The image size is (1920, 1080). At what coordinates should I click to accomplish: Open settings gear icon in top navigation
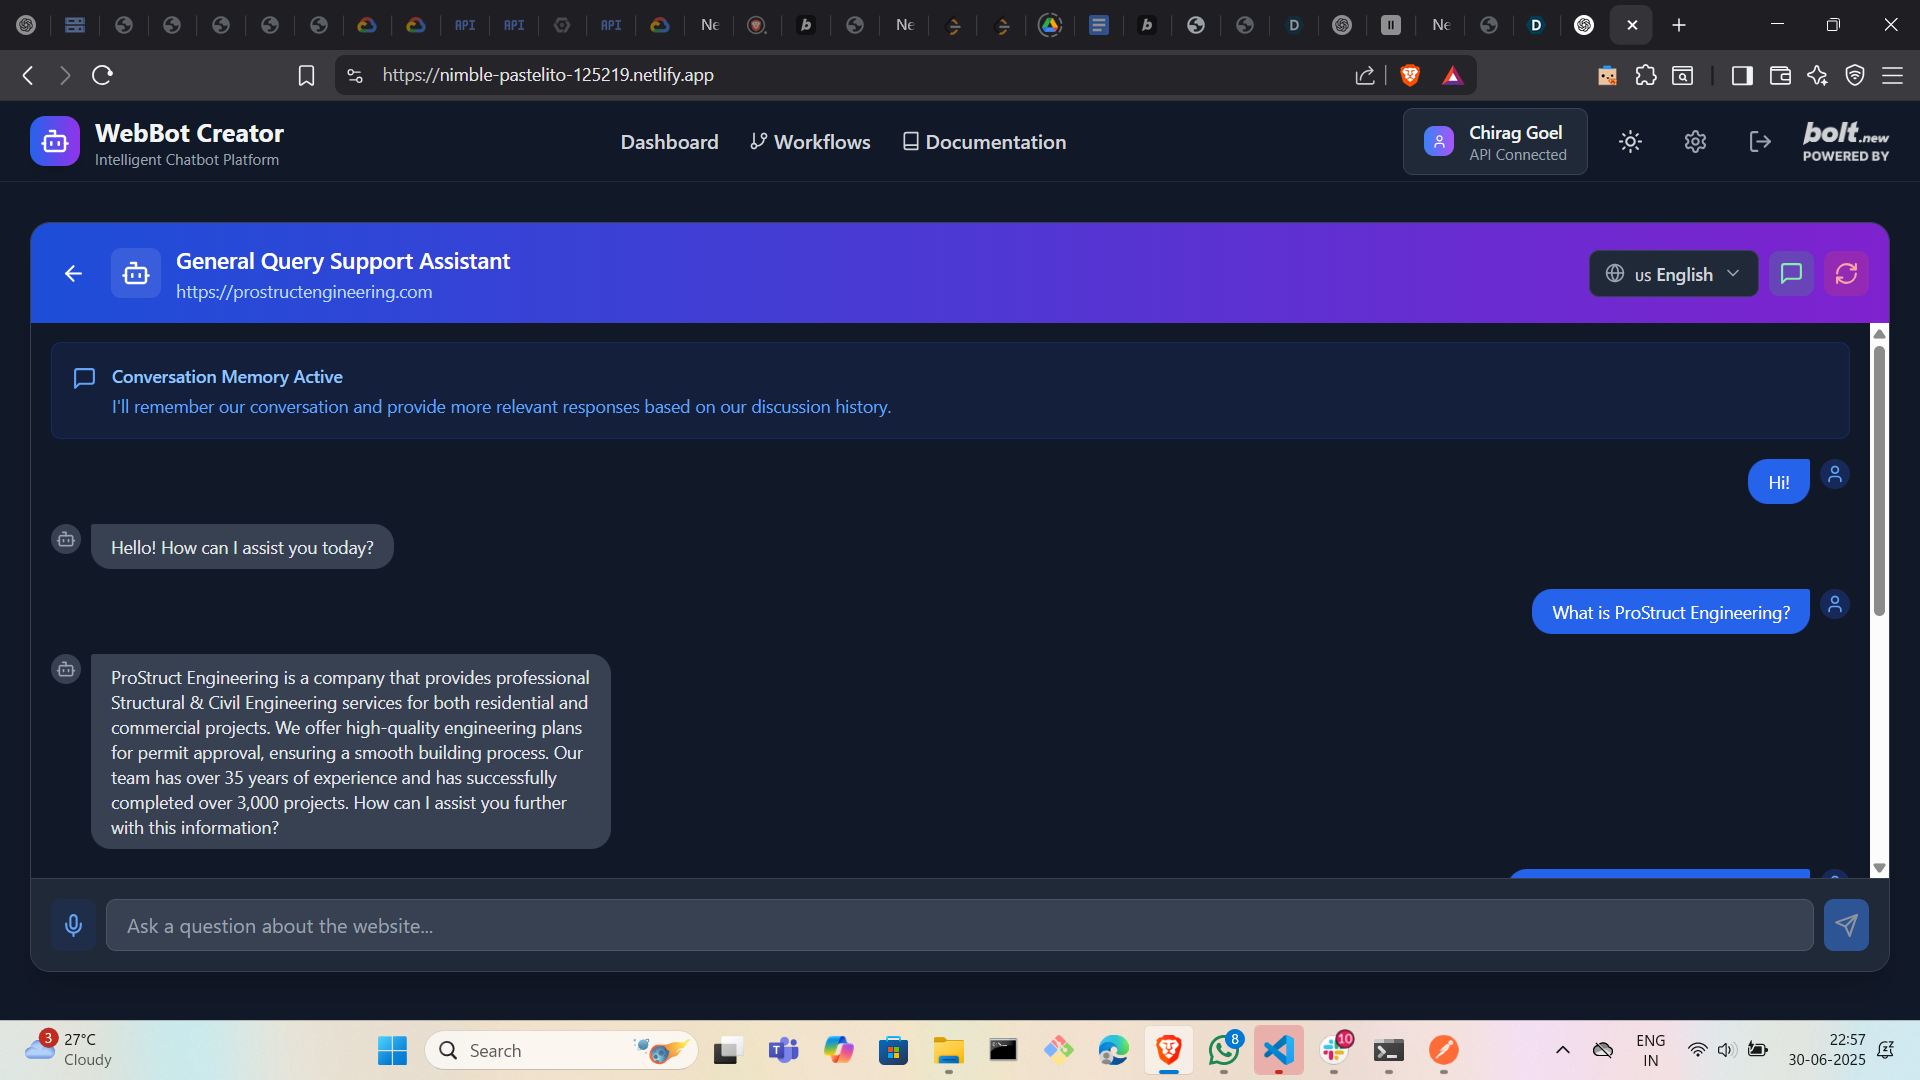pyautogui.click(x=1695, y=142)
